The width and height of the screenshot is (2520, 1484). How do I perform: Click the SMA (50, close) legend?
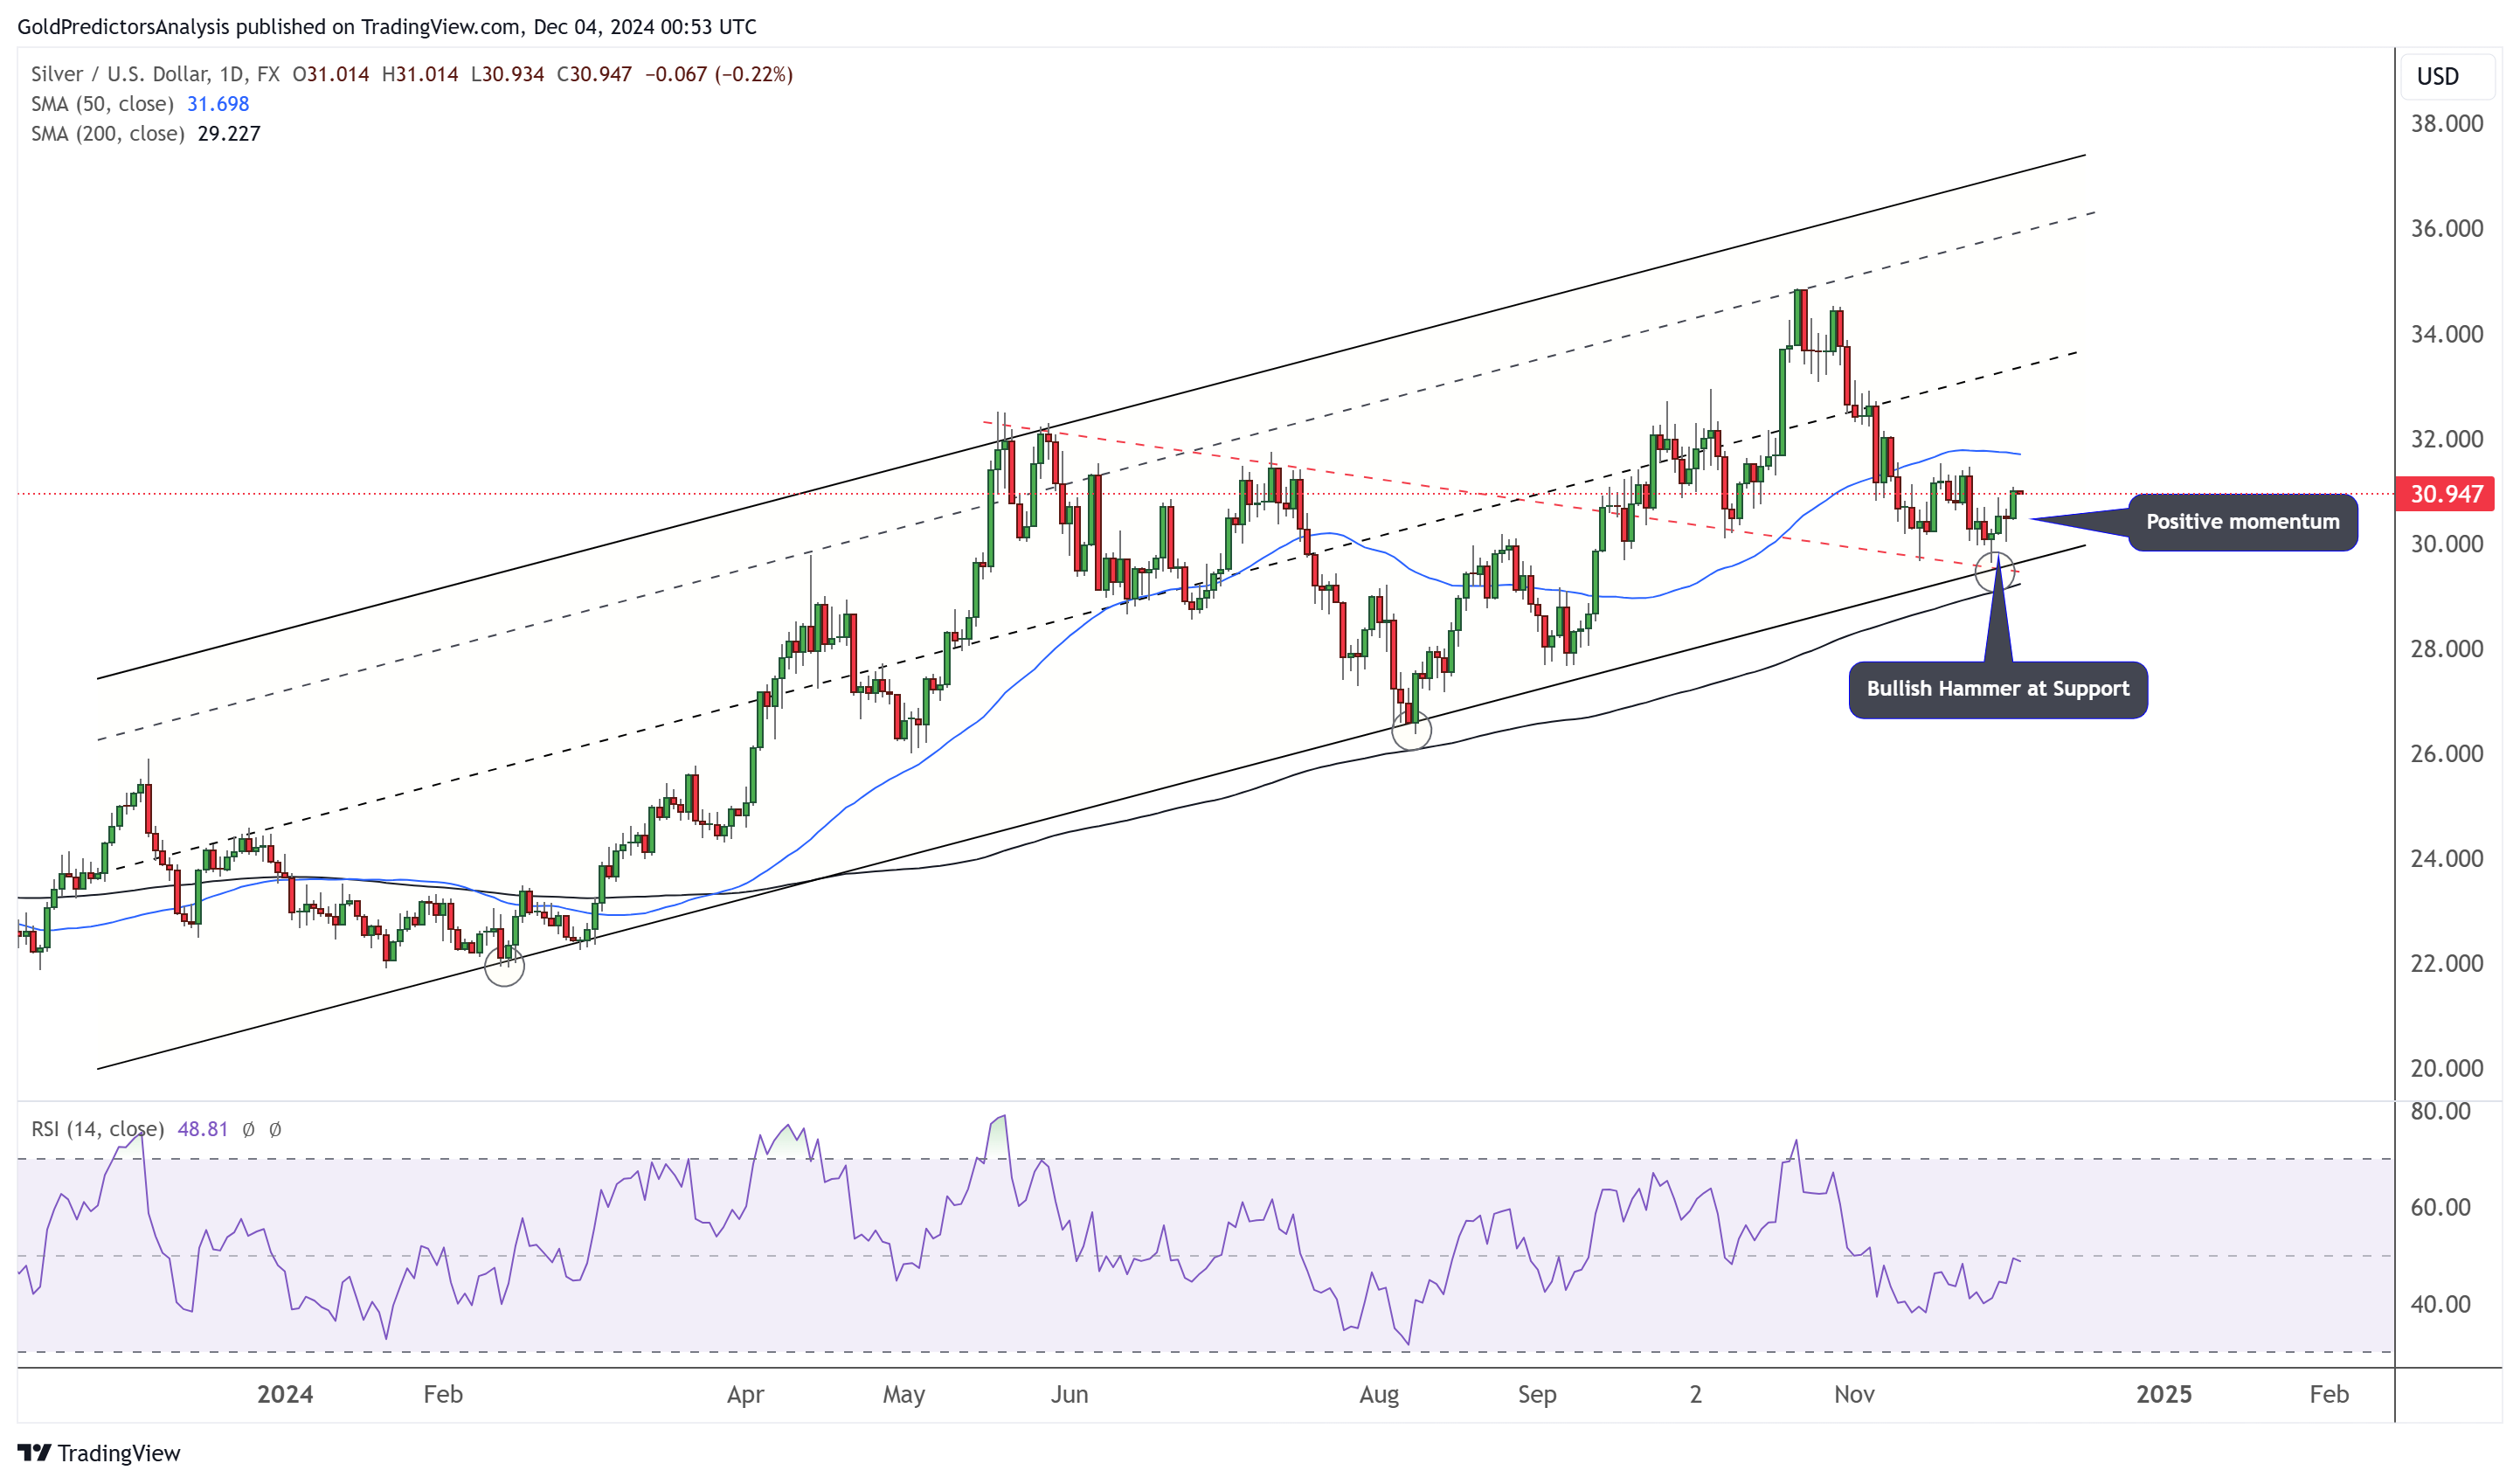[102, 104]
